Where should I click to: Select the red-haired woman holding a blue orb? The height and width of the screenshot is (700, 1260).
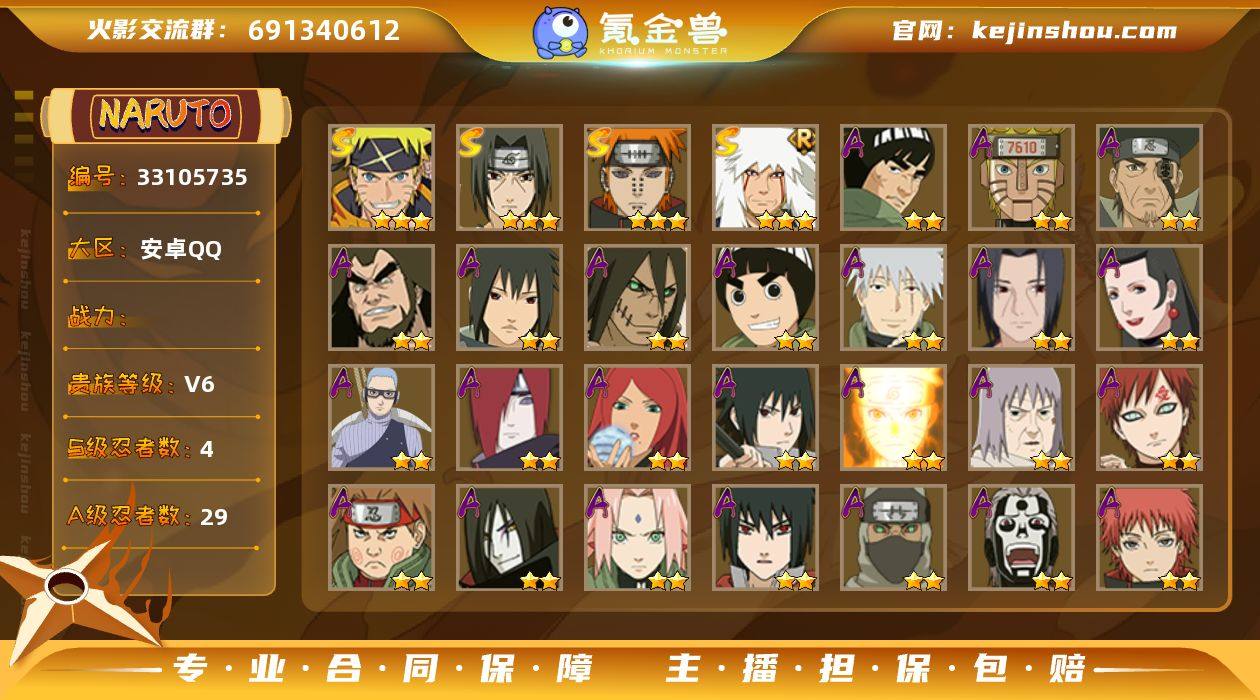point(637,418)
